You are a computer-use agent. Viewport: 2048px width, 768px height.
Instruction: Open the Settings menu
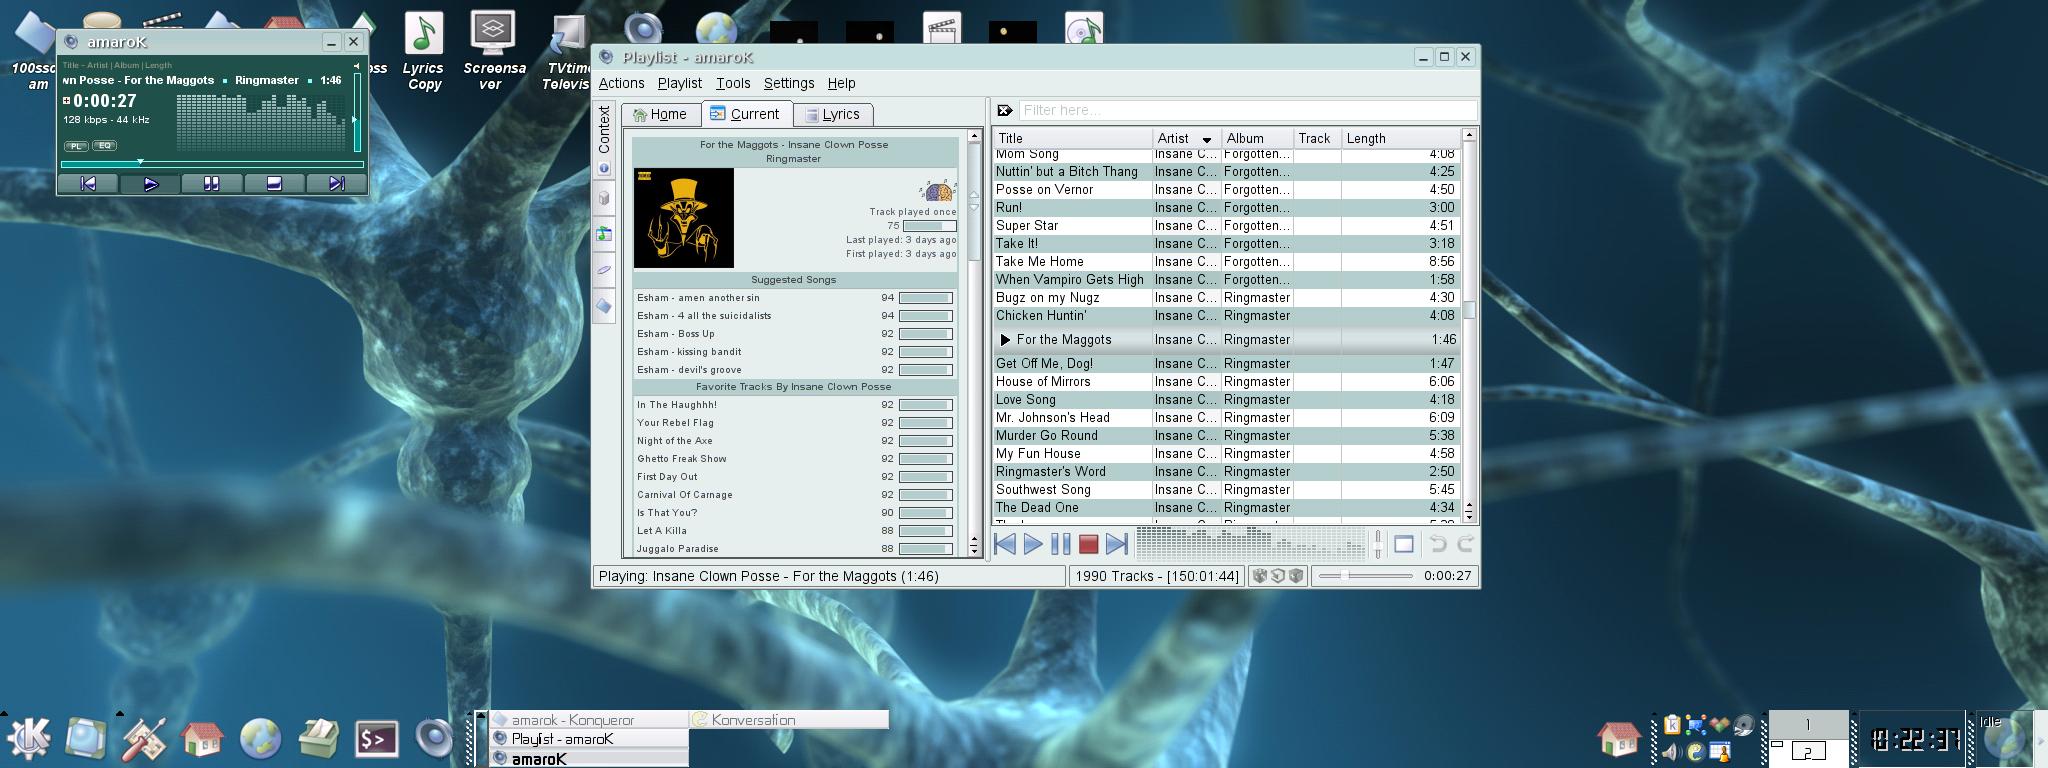(789, 83)
